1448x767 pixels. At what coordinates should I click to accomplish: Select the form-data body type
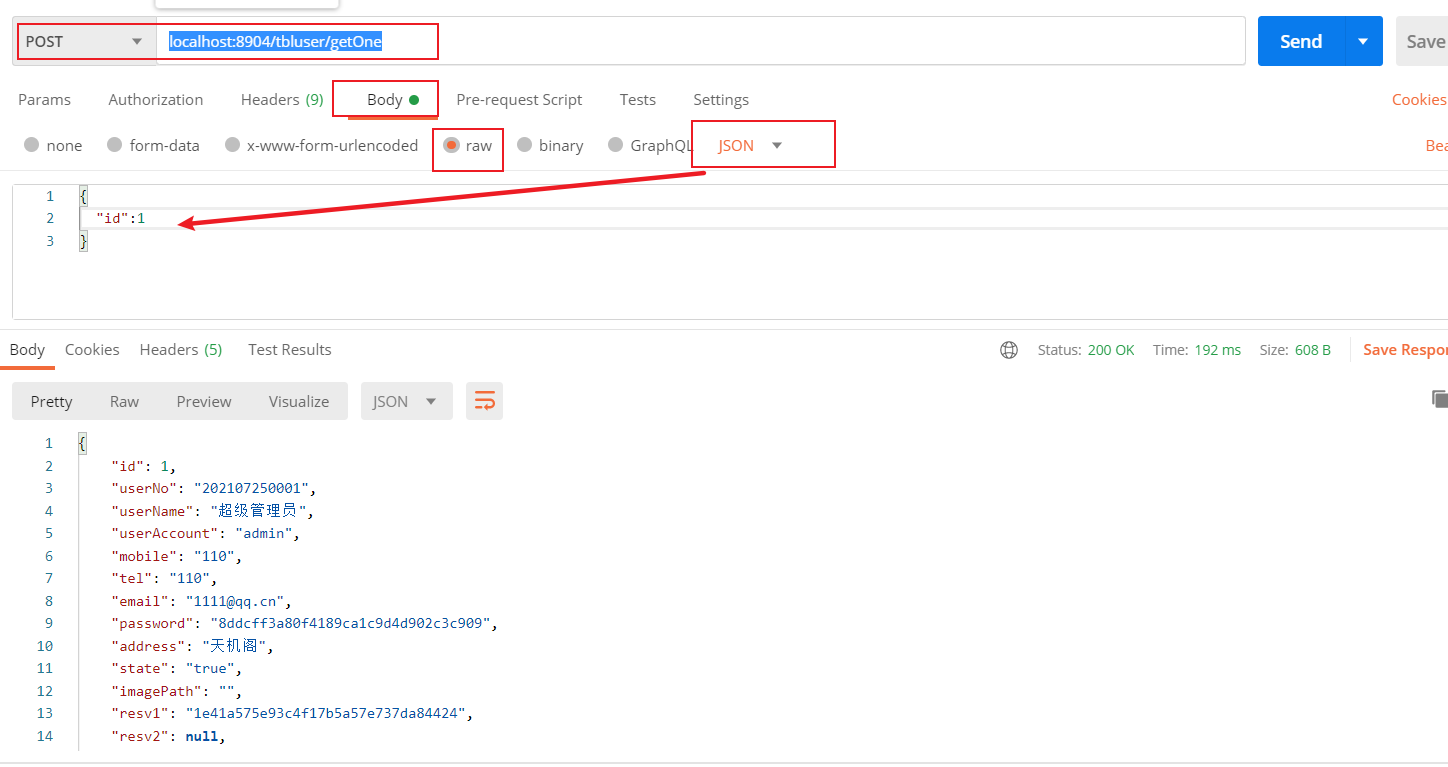pyautogui.click(x=153, y=145)
